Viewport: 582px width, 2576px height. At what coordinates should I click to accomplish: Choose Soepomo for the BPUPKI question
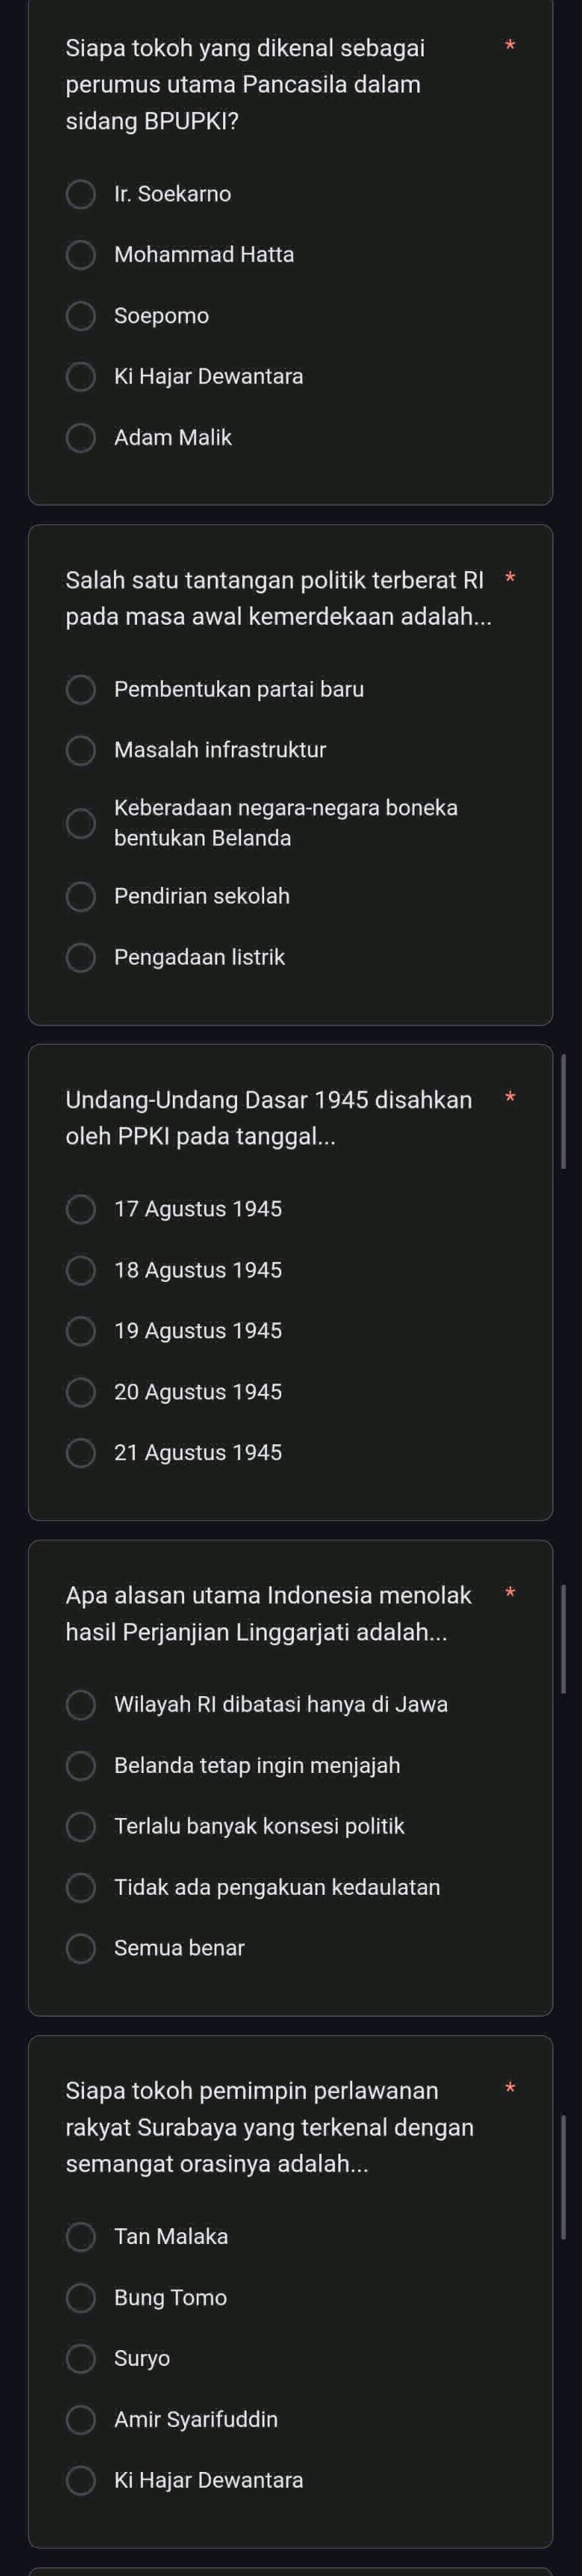coord(80,317)
